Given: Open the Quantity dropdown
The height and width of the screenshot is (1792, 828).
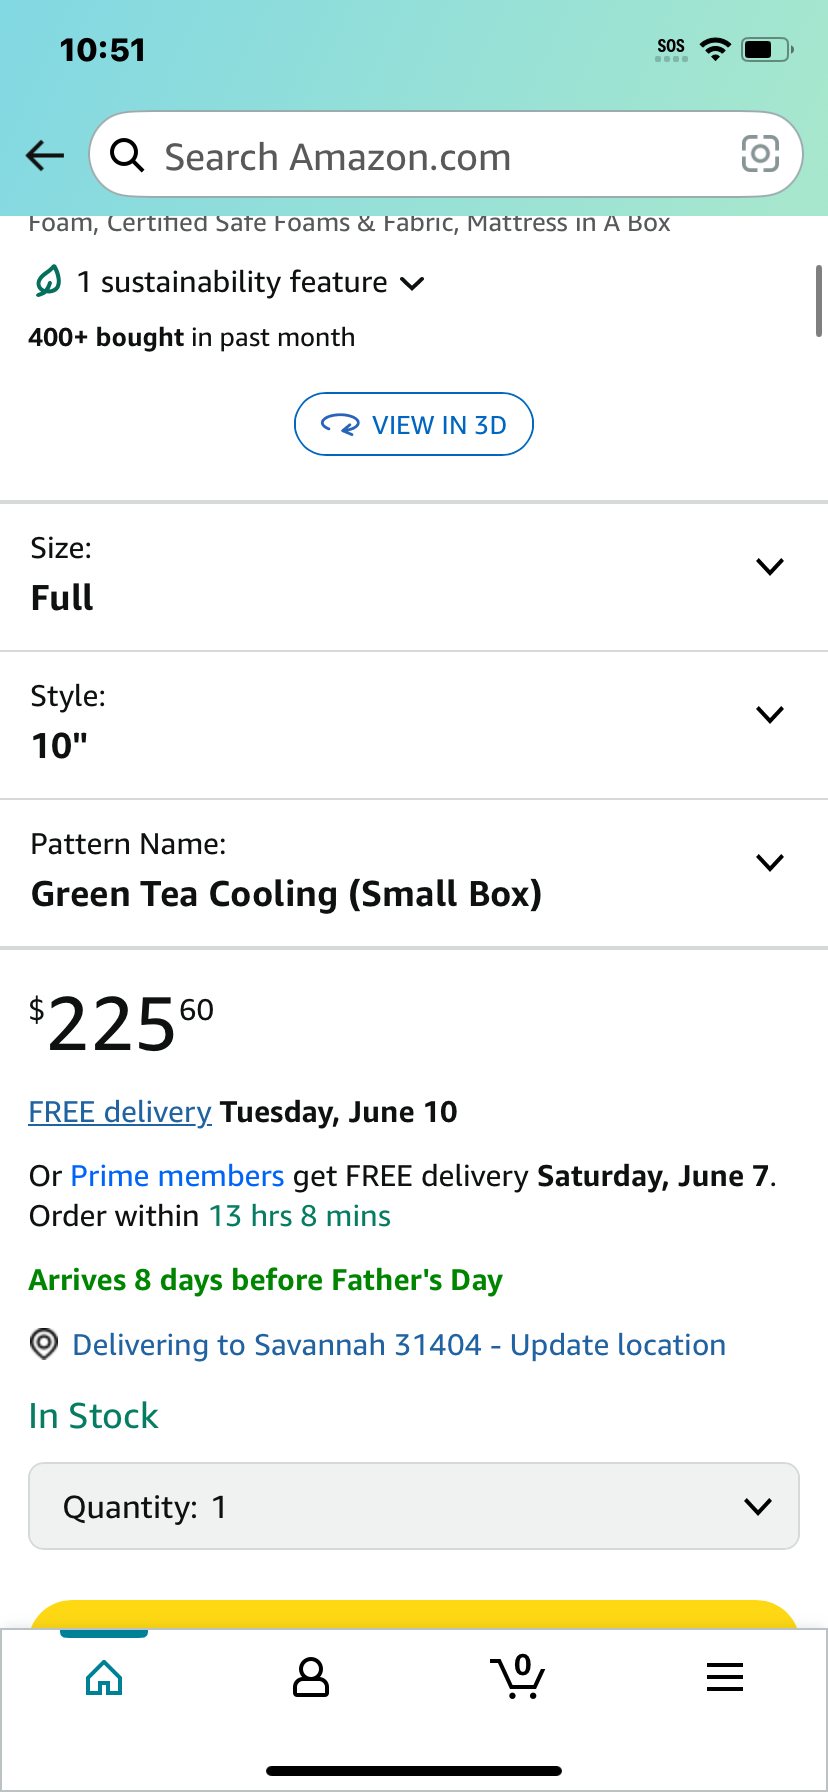Looking at the screenshot, I should click(414, 1506).
